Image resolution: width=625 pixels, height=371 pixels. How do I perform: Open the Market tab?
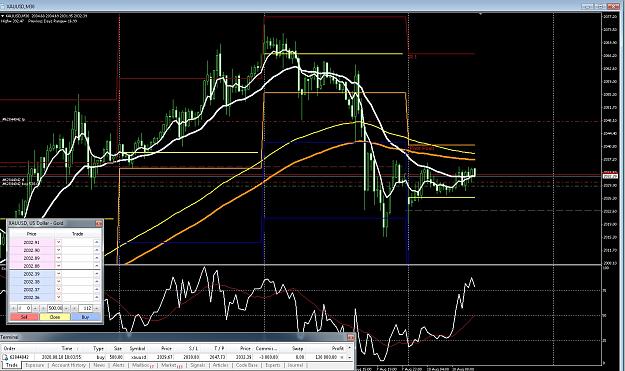(171, 365)
